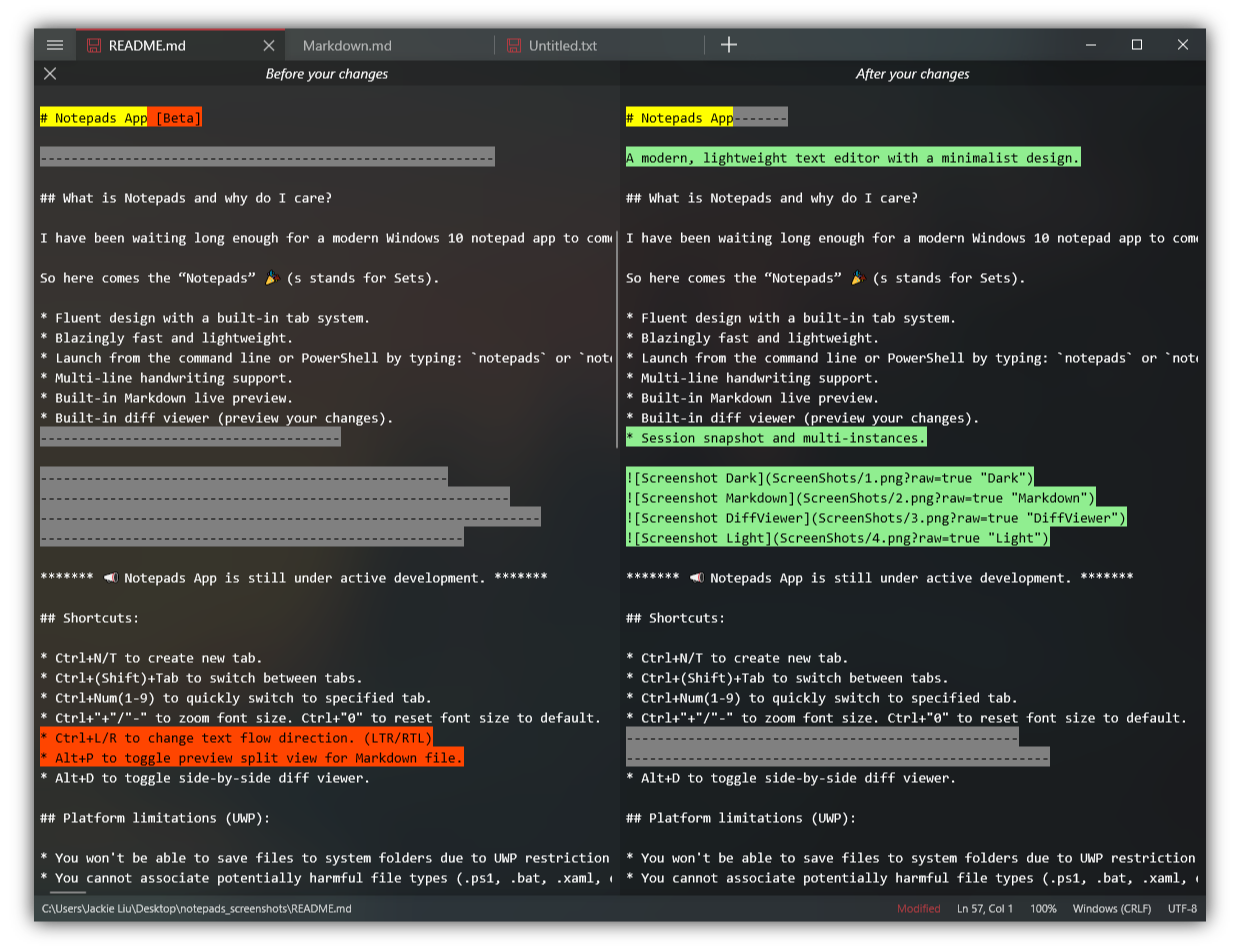Screen dimensions: 1240x950
Task: Click the After your changes pane header
Action: tap(912, 73)
